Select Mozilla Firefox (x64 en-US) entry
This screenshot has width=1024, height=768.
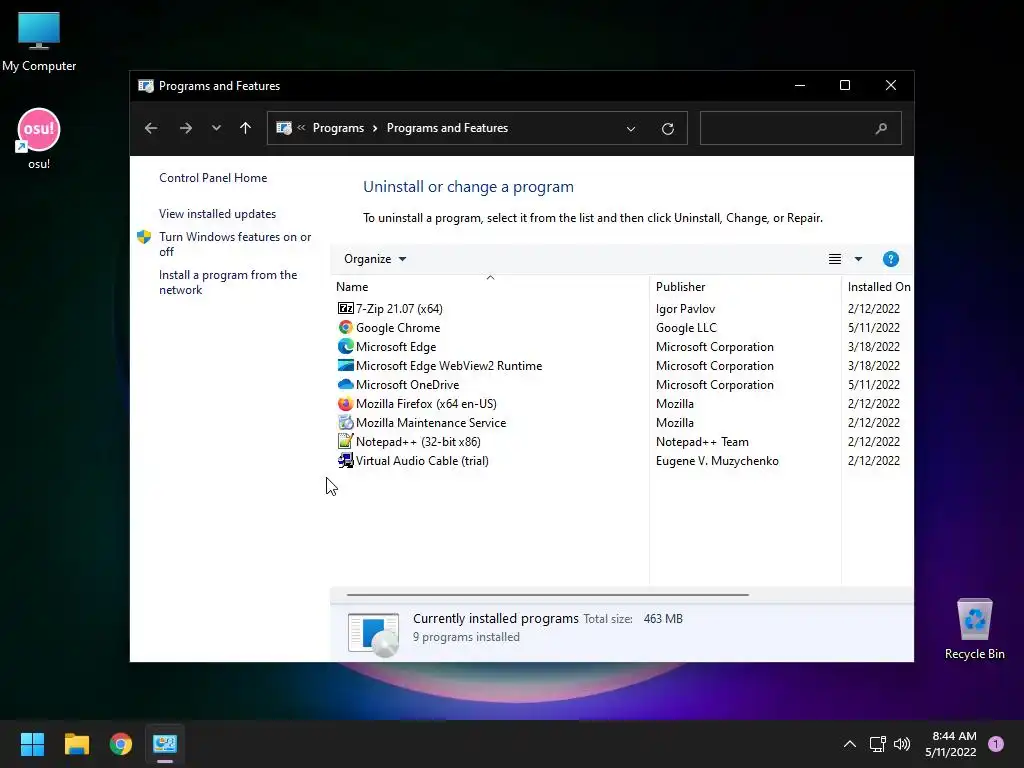click(426, 404)
